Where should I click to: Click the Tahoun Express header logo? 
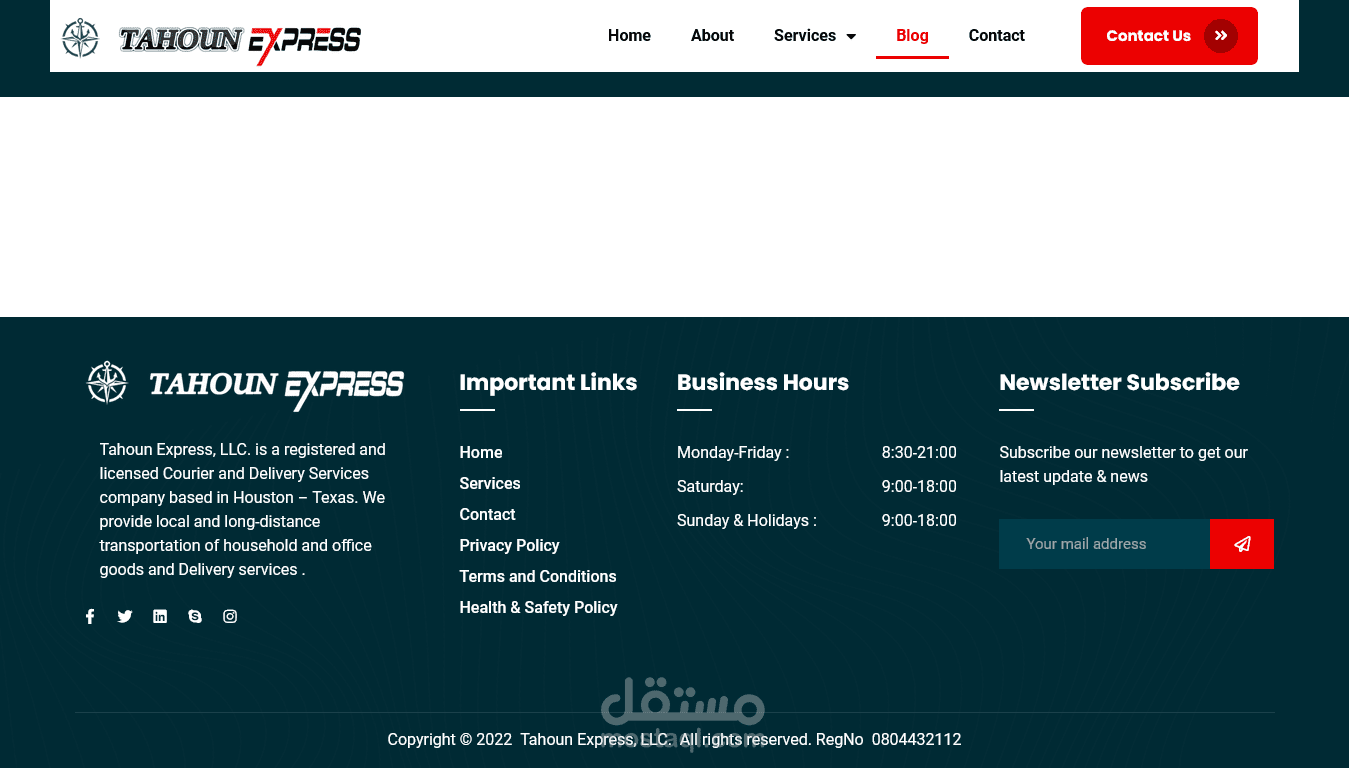coord(211,40)
